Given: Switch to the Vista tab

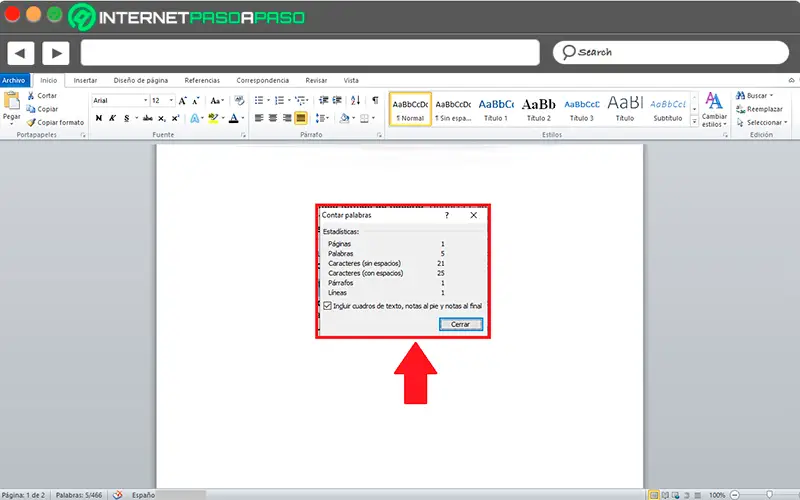Looking at the screenshot, I should [x=351, y=80].
